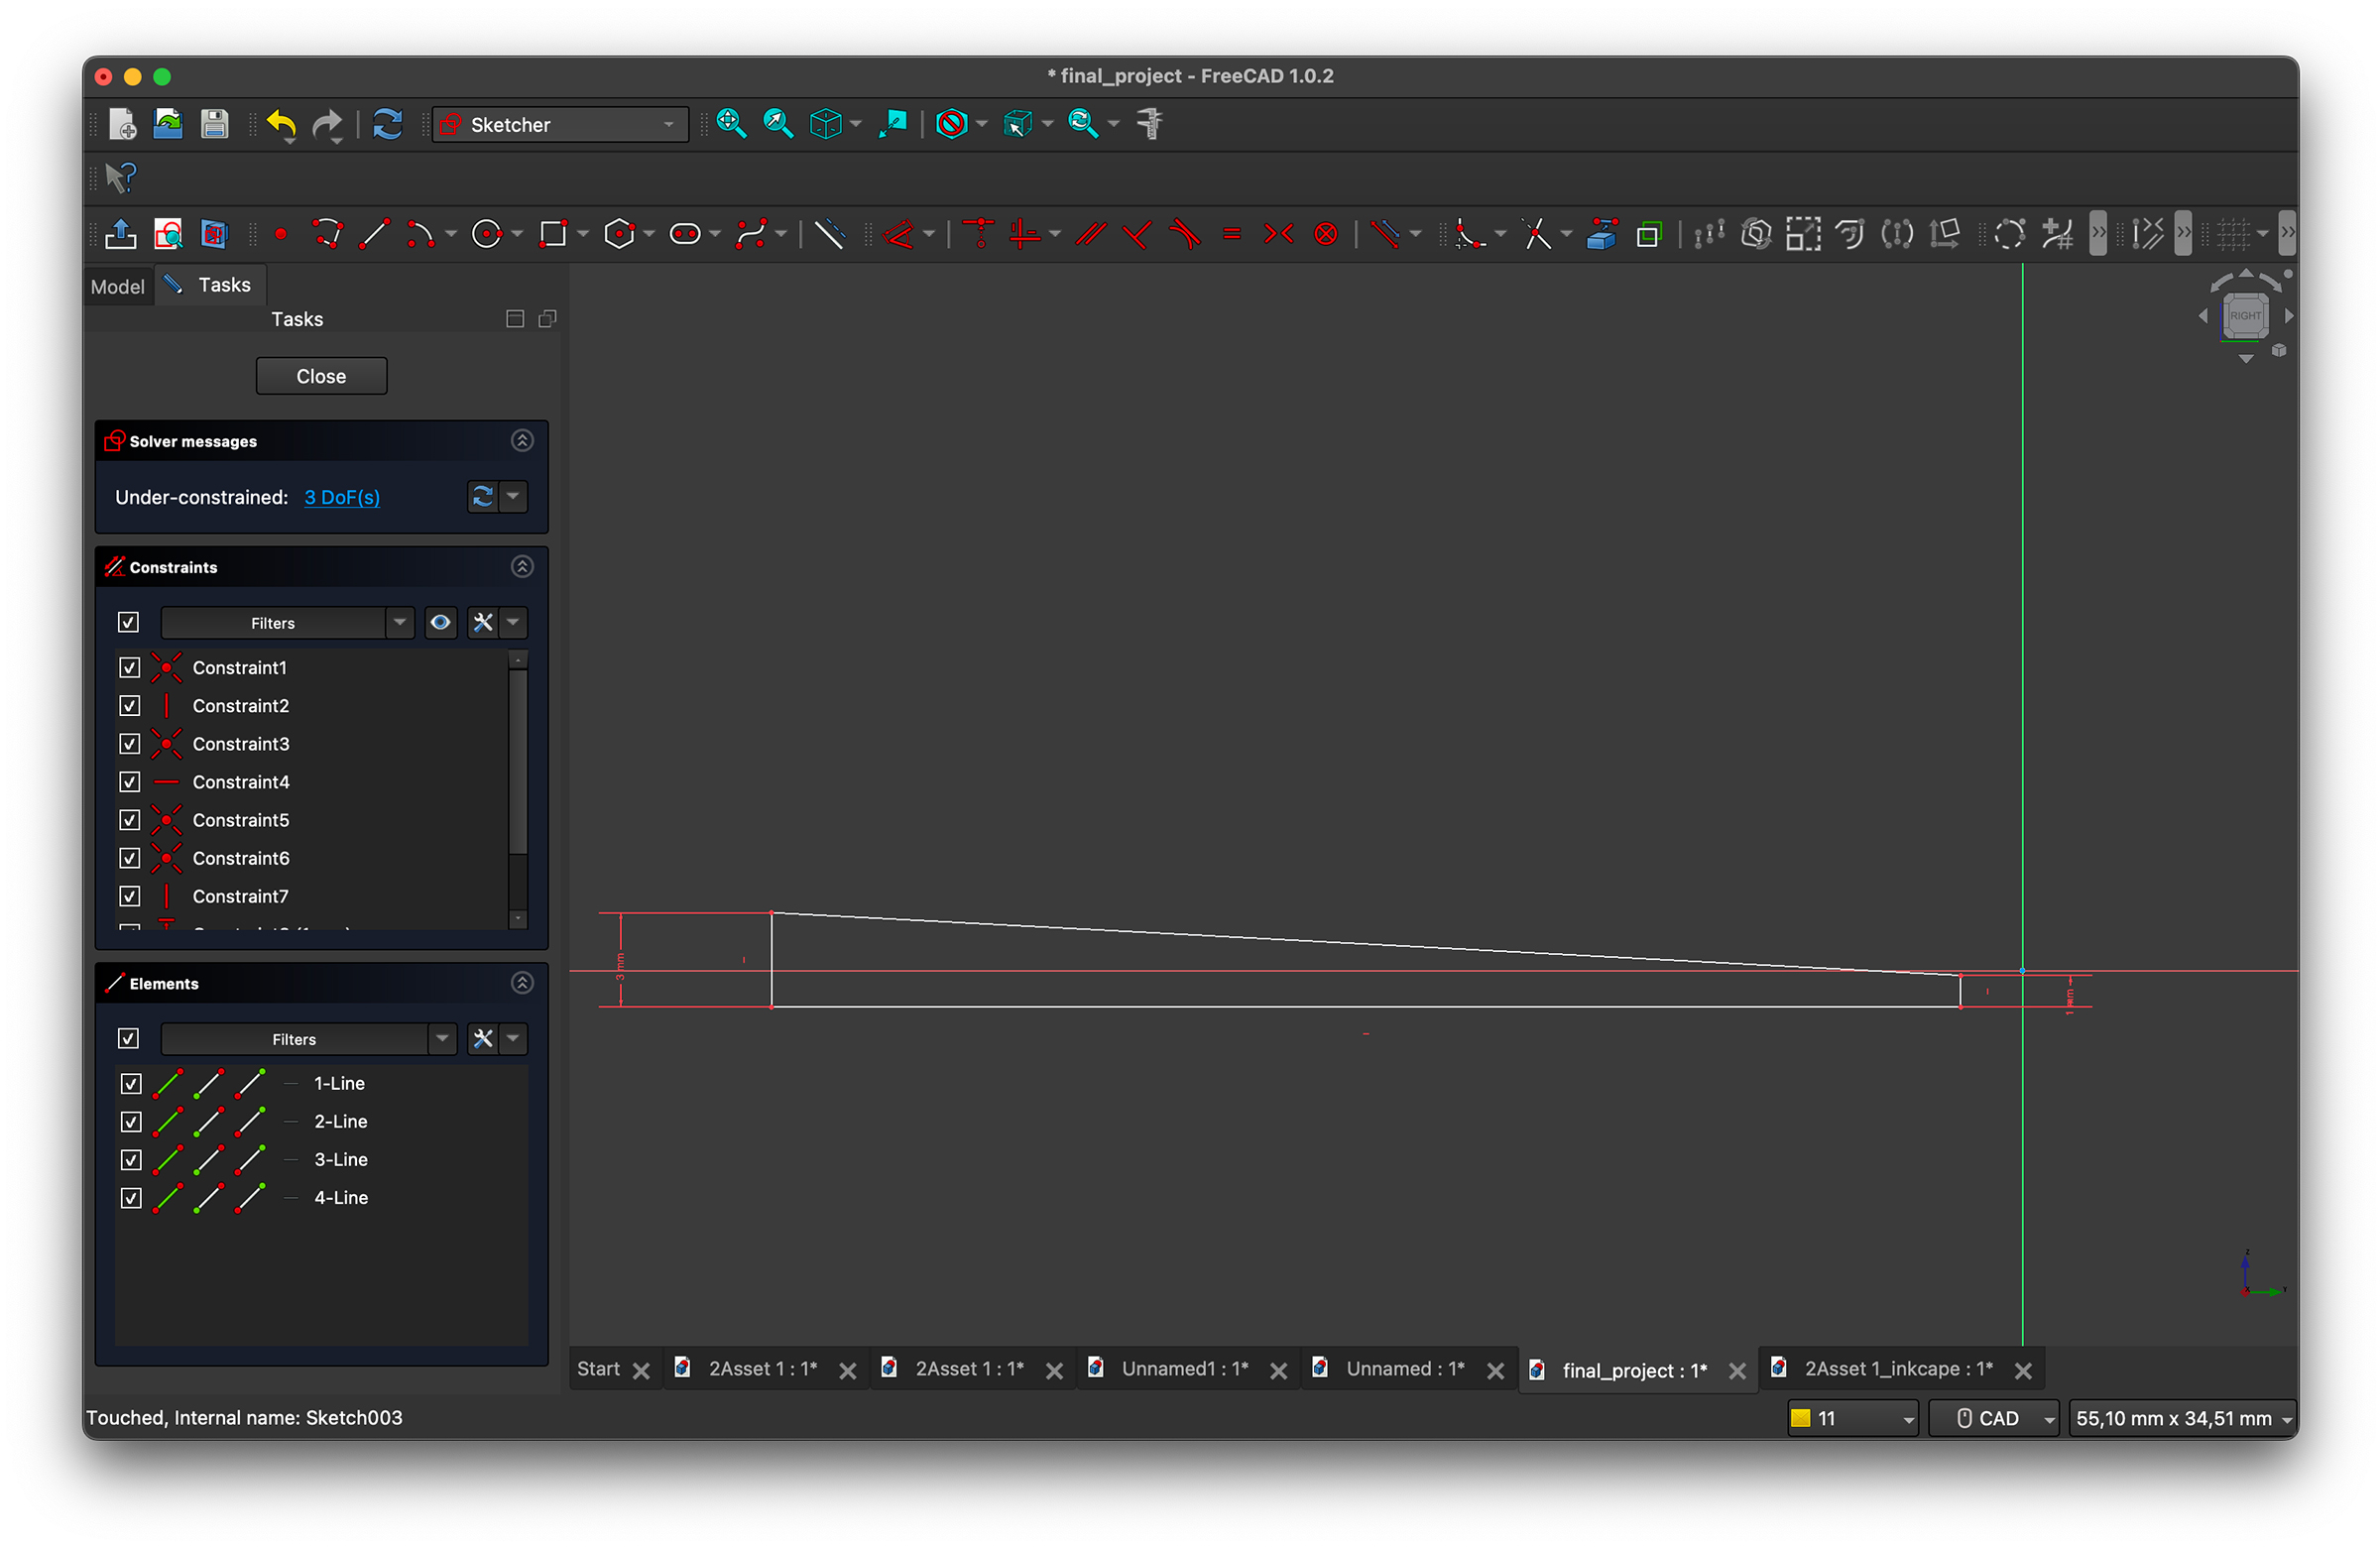Select the Polyline creation tool
2380x1548 pixels.
[327, 234]
